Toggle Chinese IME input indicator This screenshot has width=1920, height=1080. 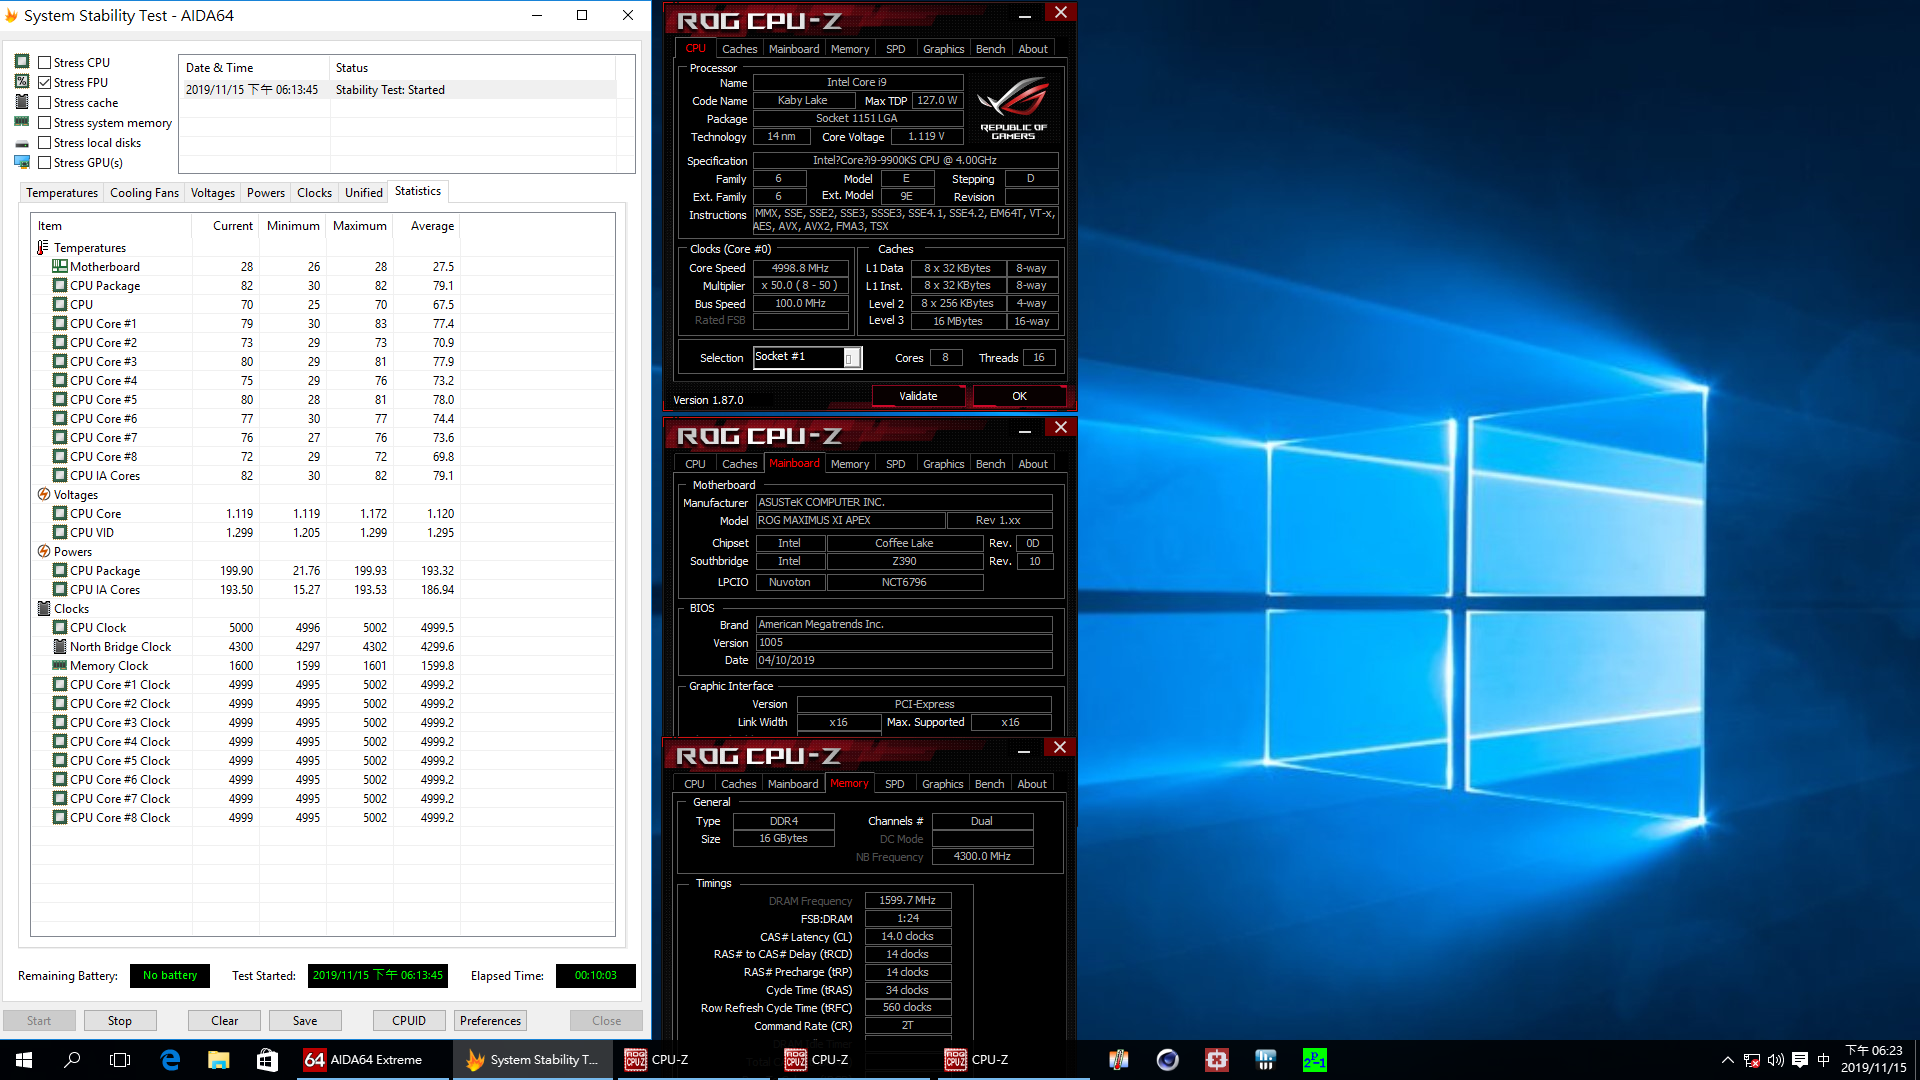(x=1823, y=1060)
